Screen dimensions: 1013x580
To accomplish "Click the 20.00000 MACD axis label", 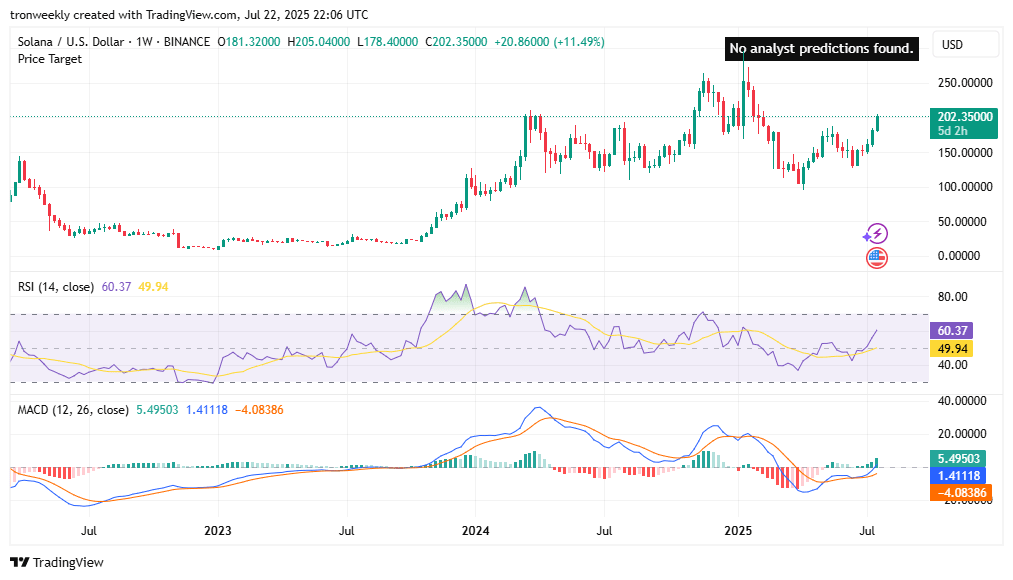I will [962, 433].
